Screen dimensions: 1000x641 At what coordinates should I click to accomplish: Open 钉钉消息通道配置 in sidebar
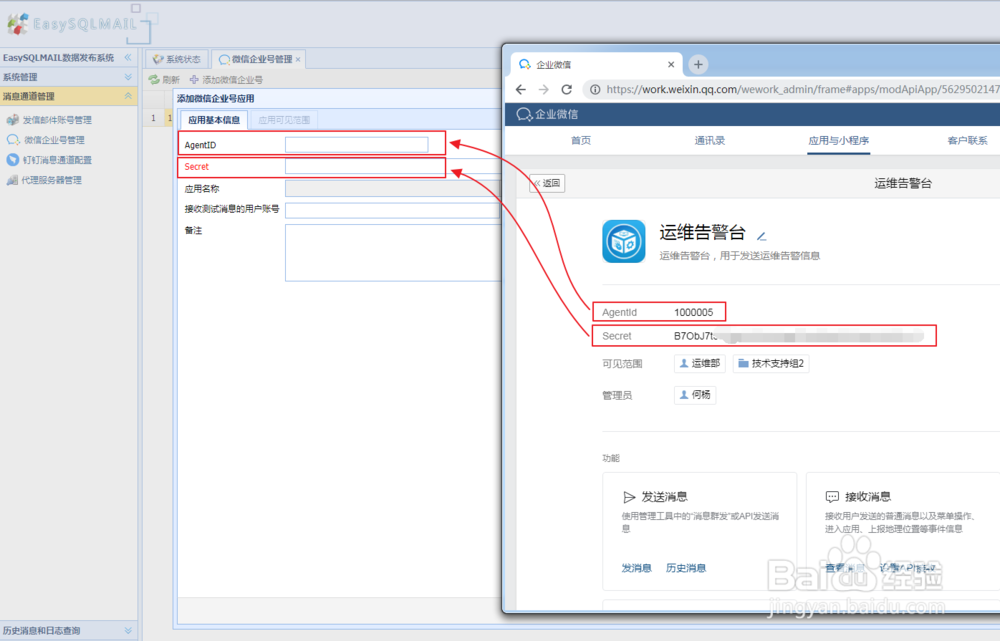click(x=57, y=160)
